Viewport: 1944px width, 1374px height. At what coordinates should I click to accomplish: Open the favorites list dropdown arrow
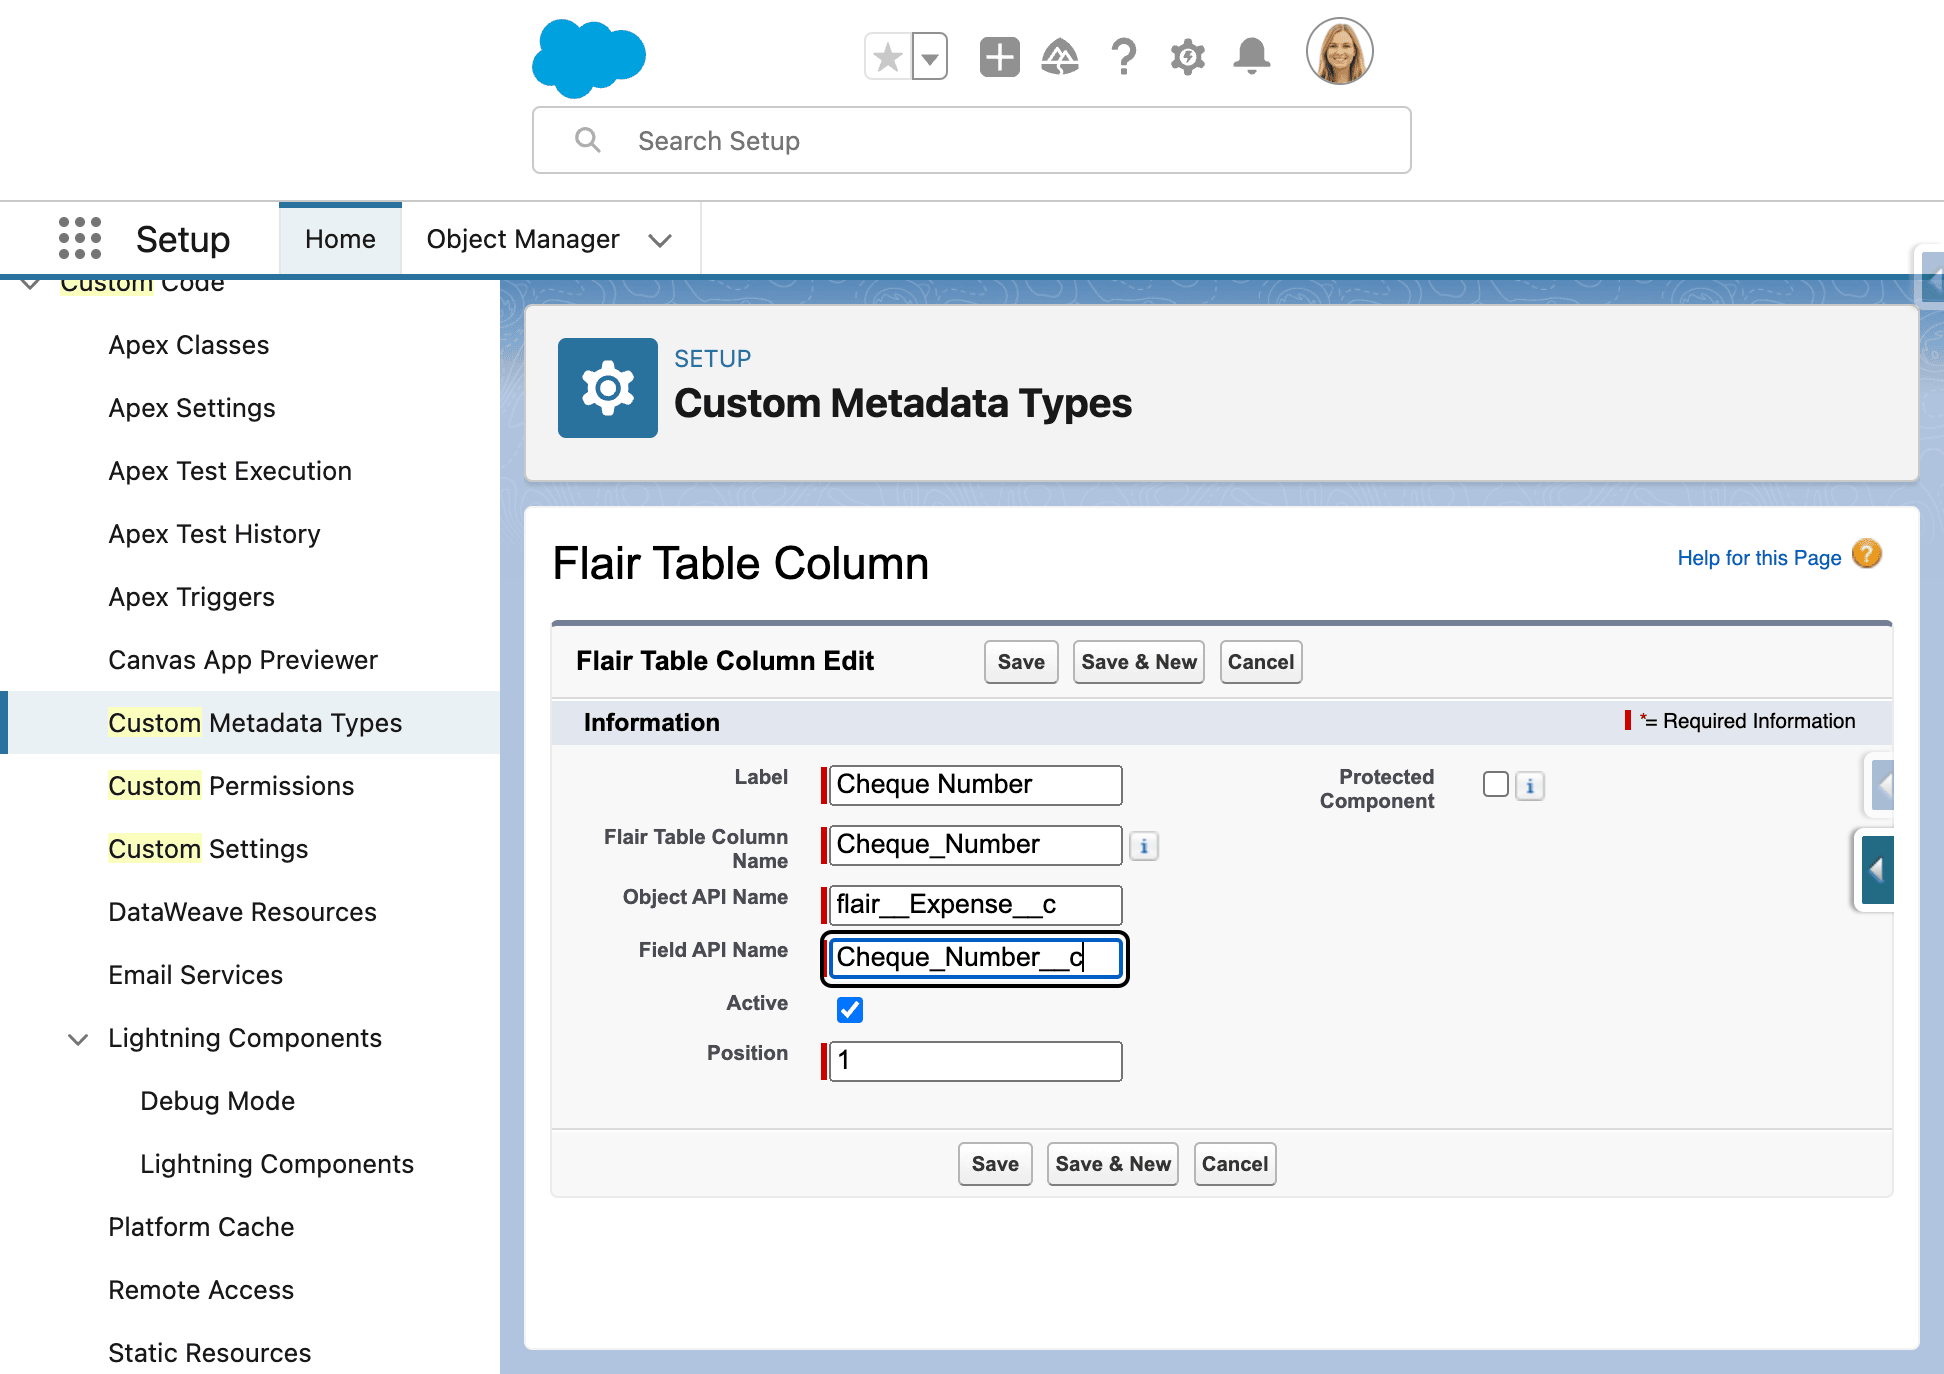point(930,57)
